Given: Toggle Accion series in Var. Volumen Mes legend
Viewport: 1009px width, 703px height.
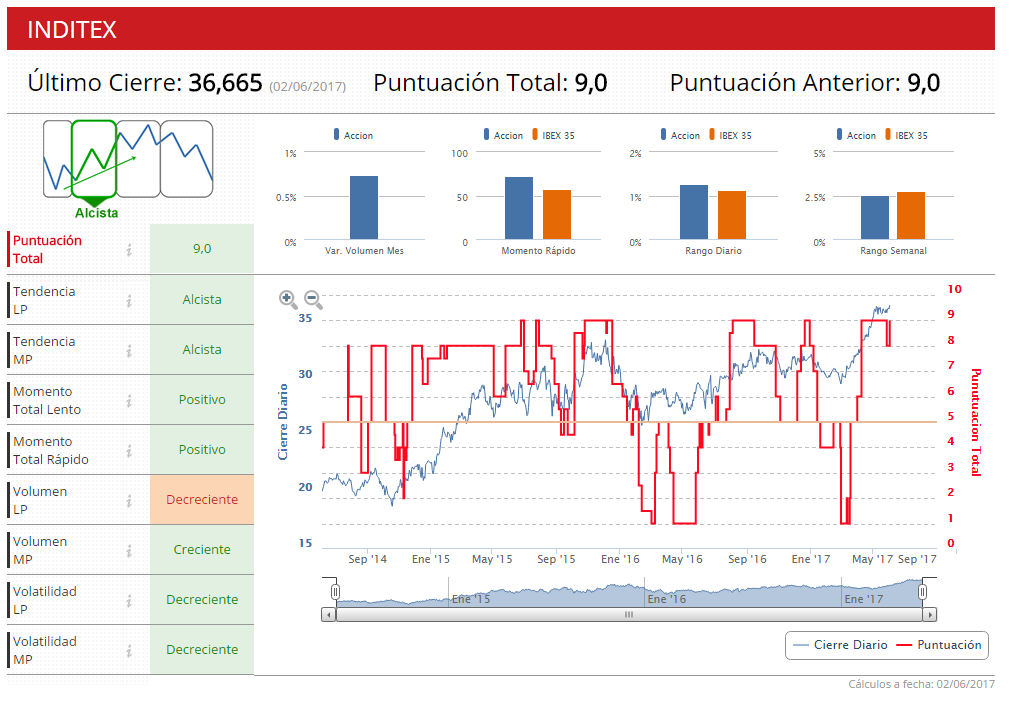Looking at the screenshot, I should [353, 135].
